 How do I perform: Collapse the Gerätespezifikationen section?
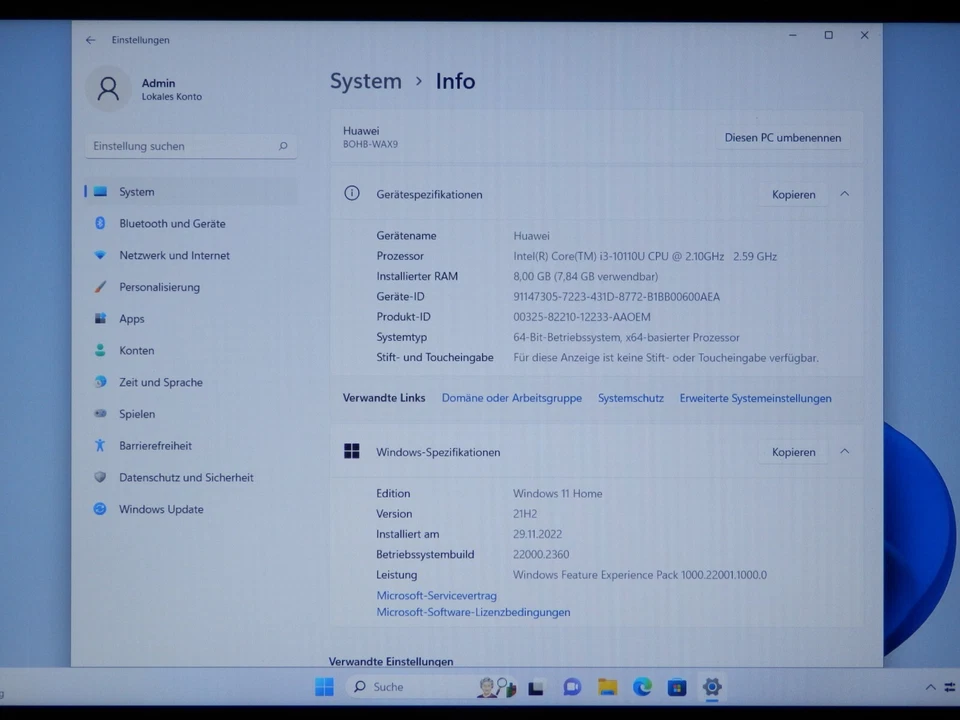[845, 194]
